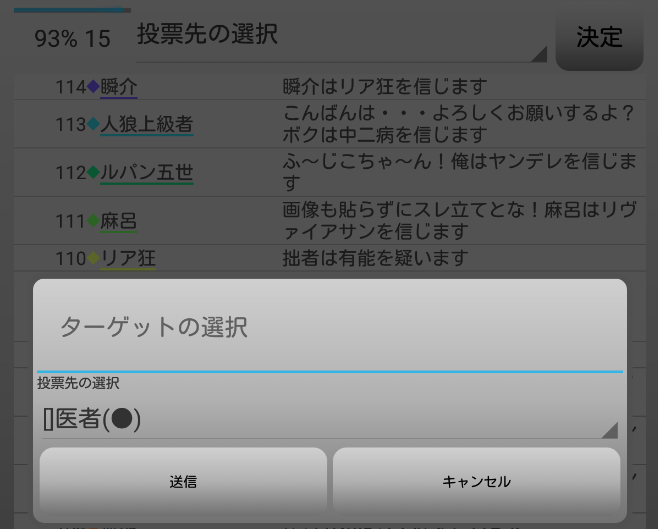
Task: Select the 麻呂 player name link
Action: coord(119,221)
